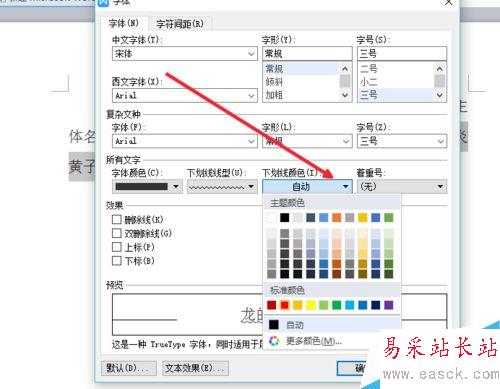This screenshot has width=500, height=389.
Task: Pick the purple standard color swatch
Action: tap(389, 305)
